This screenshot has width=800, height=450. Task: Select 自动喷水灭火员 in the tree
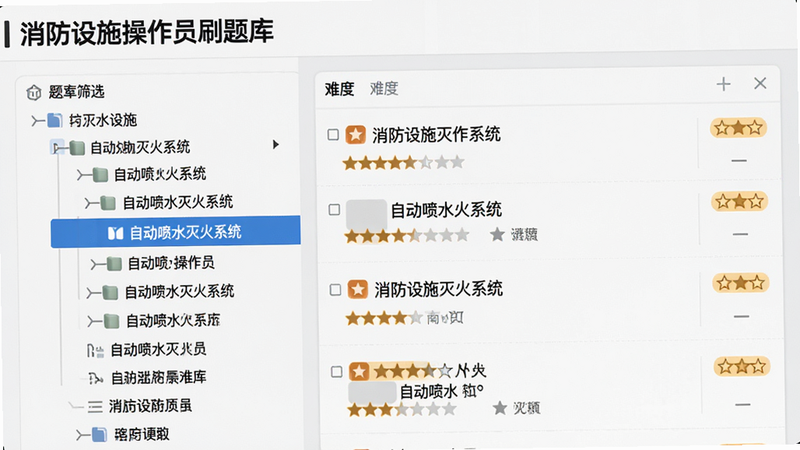[159, 350]
